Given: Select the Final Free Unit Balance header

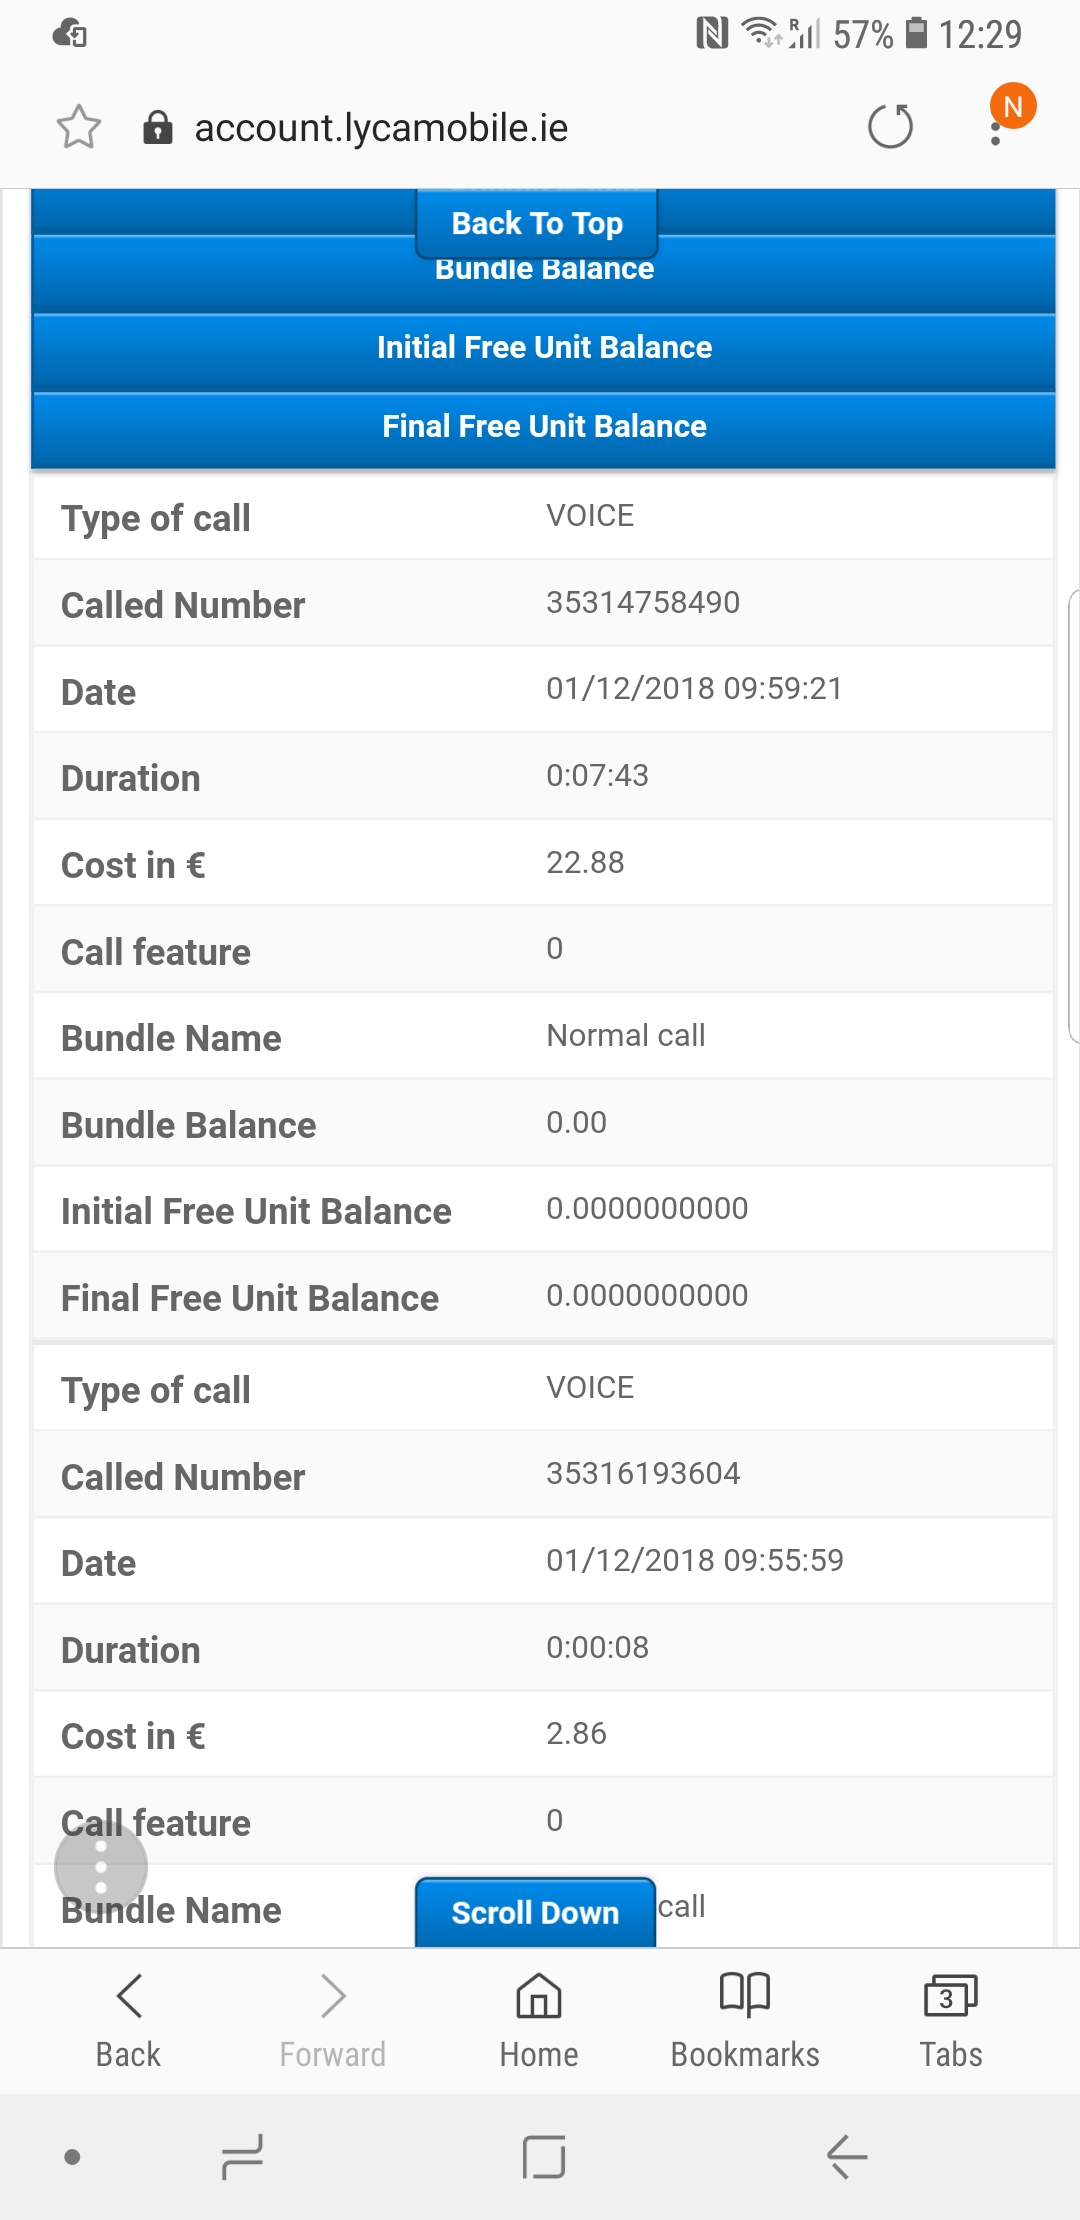Looking at the screenshot, I should (544, 427).
